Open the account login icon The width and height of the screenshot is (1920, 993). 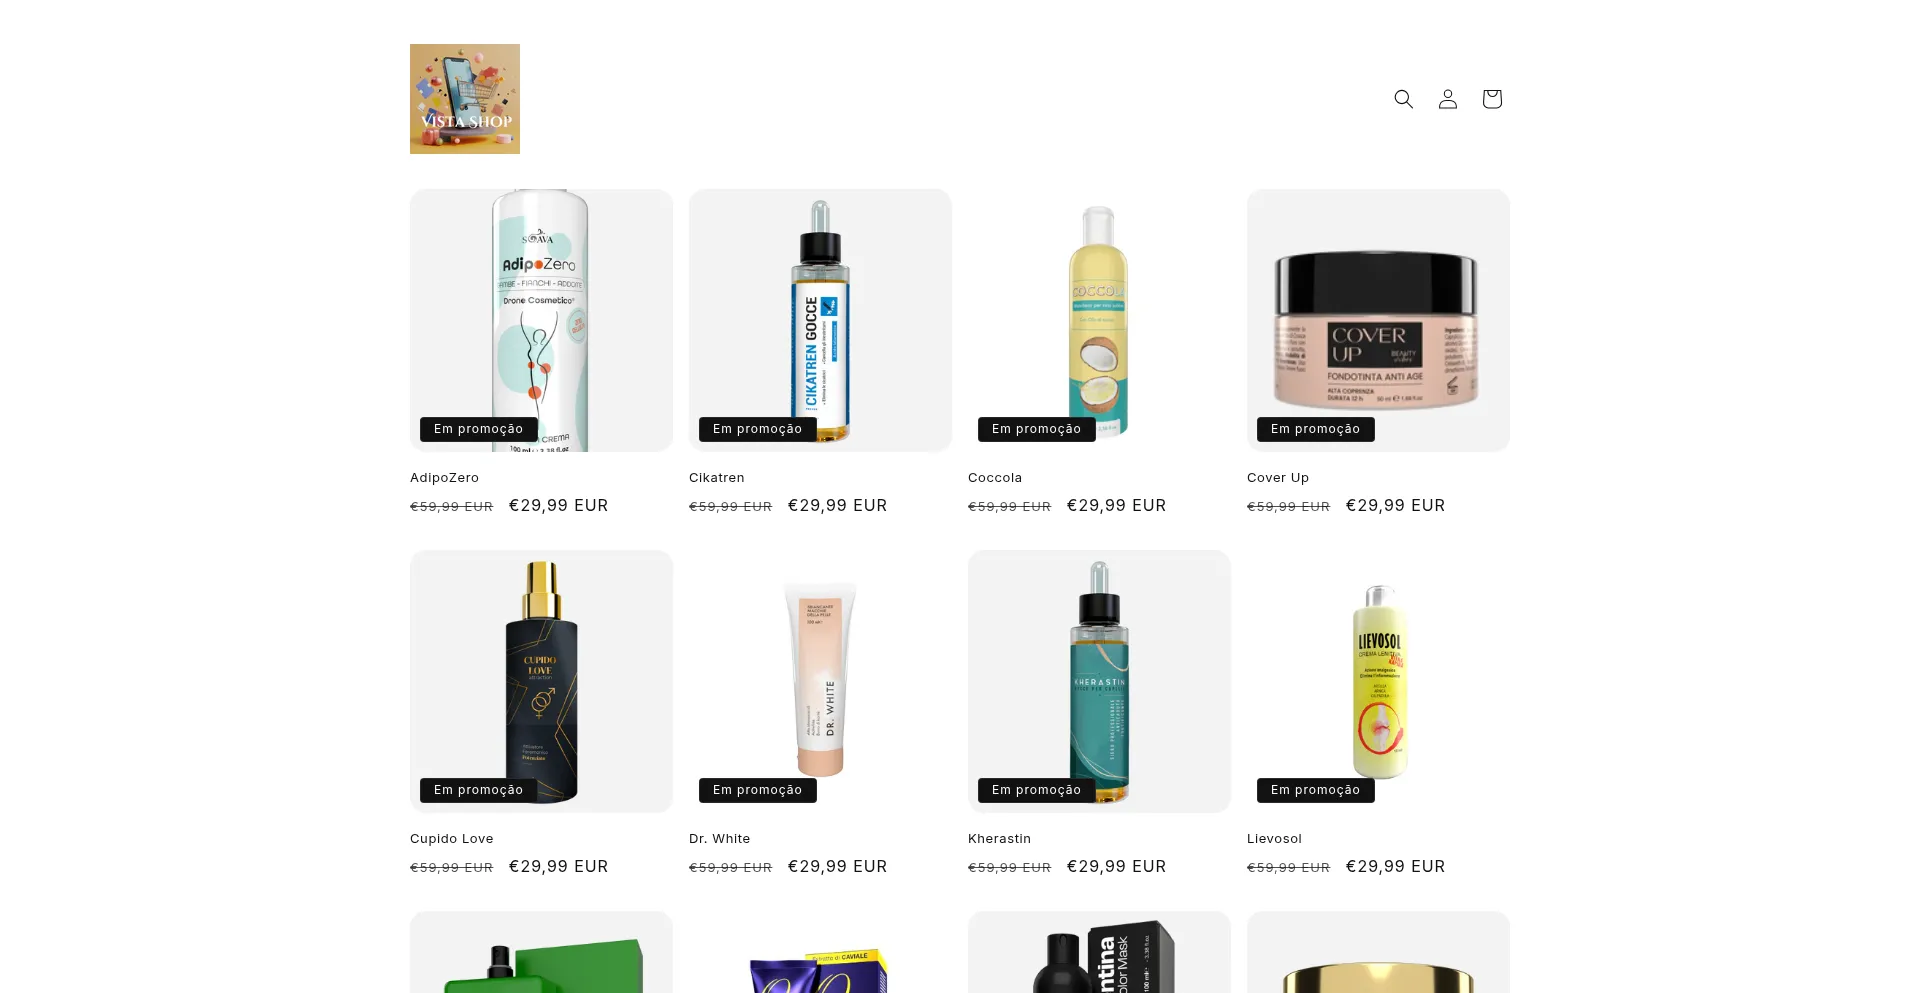(1447, 99)
